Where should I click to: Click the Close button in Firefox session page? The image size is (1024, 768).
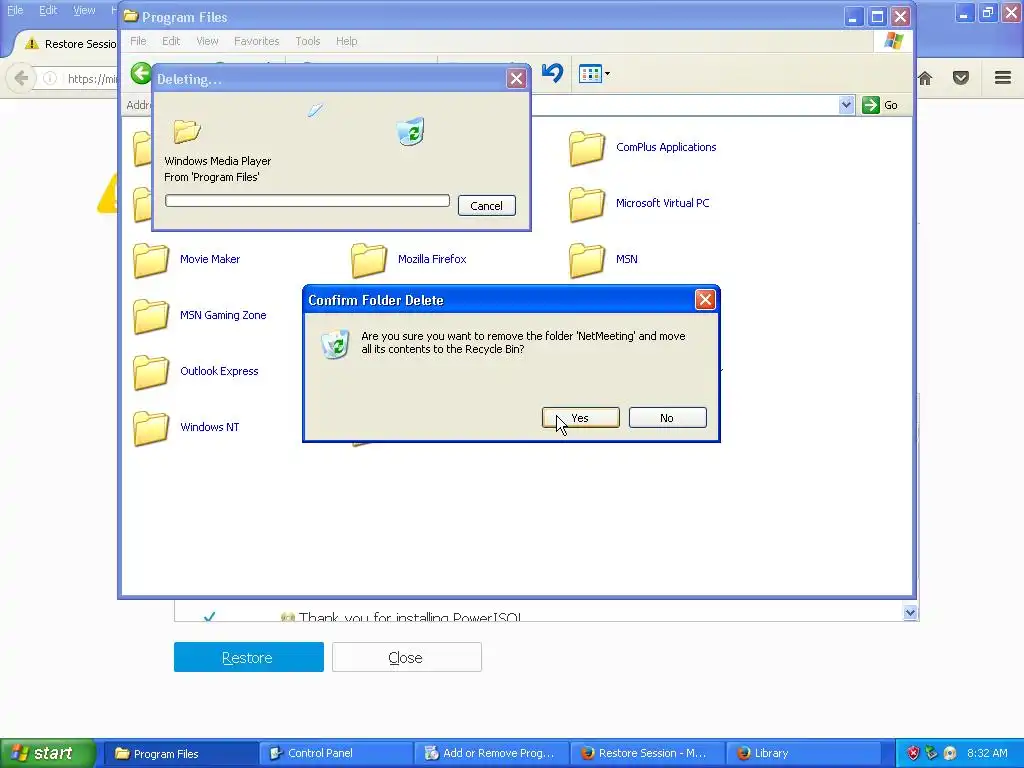pyautogui.click(x=407, y=657)
